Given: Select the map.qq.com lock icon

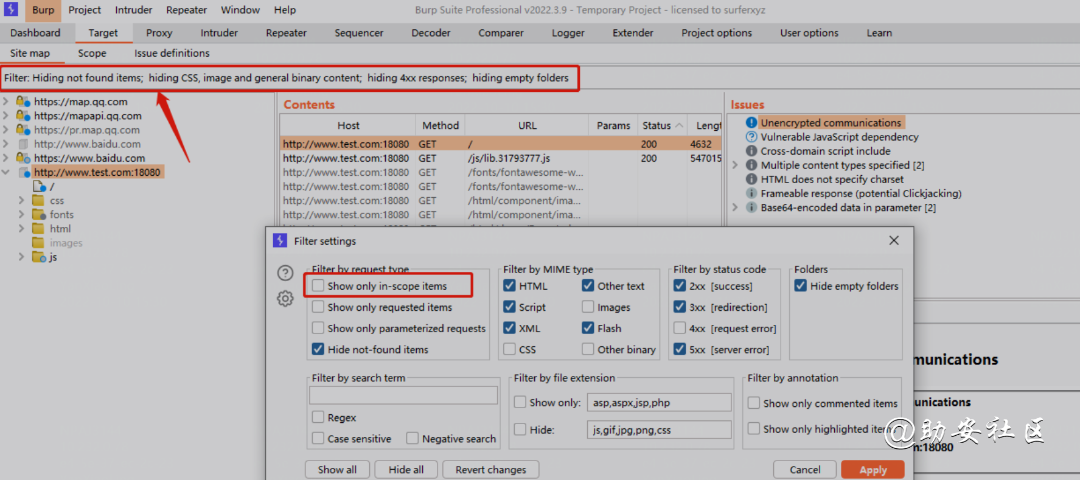Looking at the screenshot, I should pos(23,101).
